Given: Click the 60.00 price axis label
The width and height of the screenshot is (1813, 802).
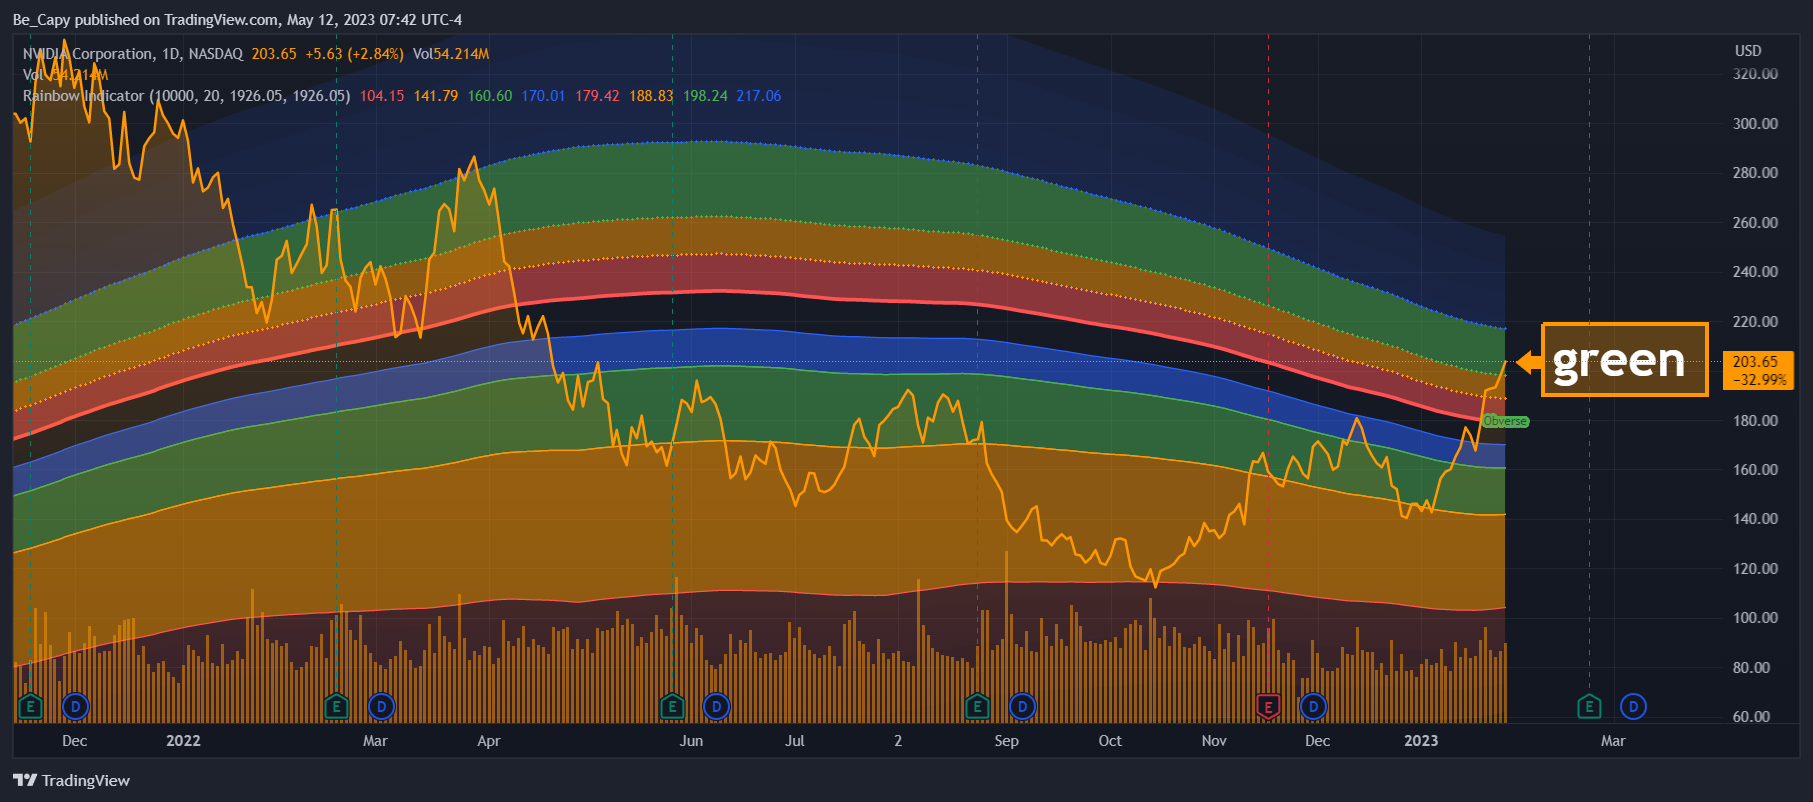Looking at the screenshot, I should [1751, 717].
